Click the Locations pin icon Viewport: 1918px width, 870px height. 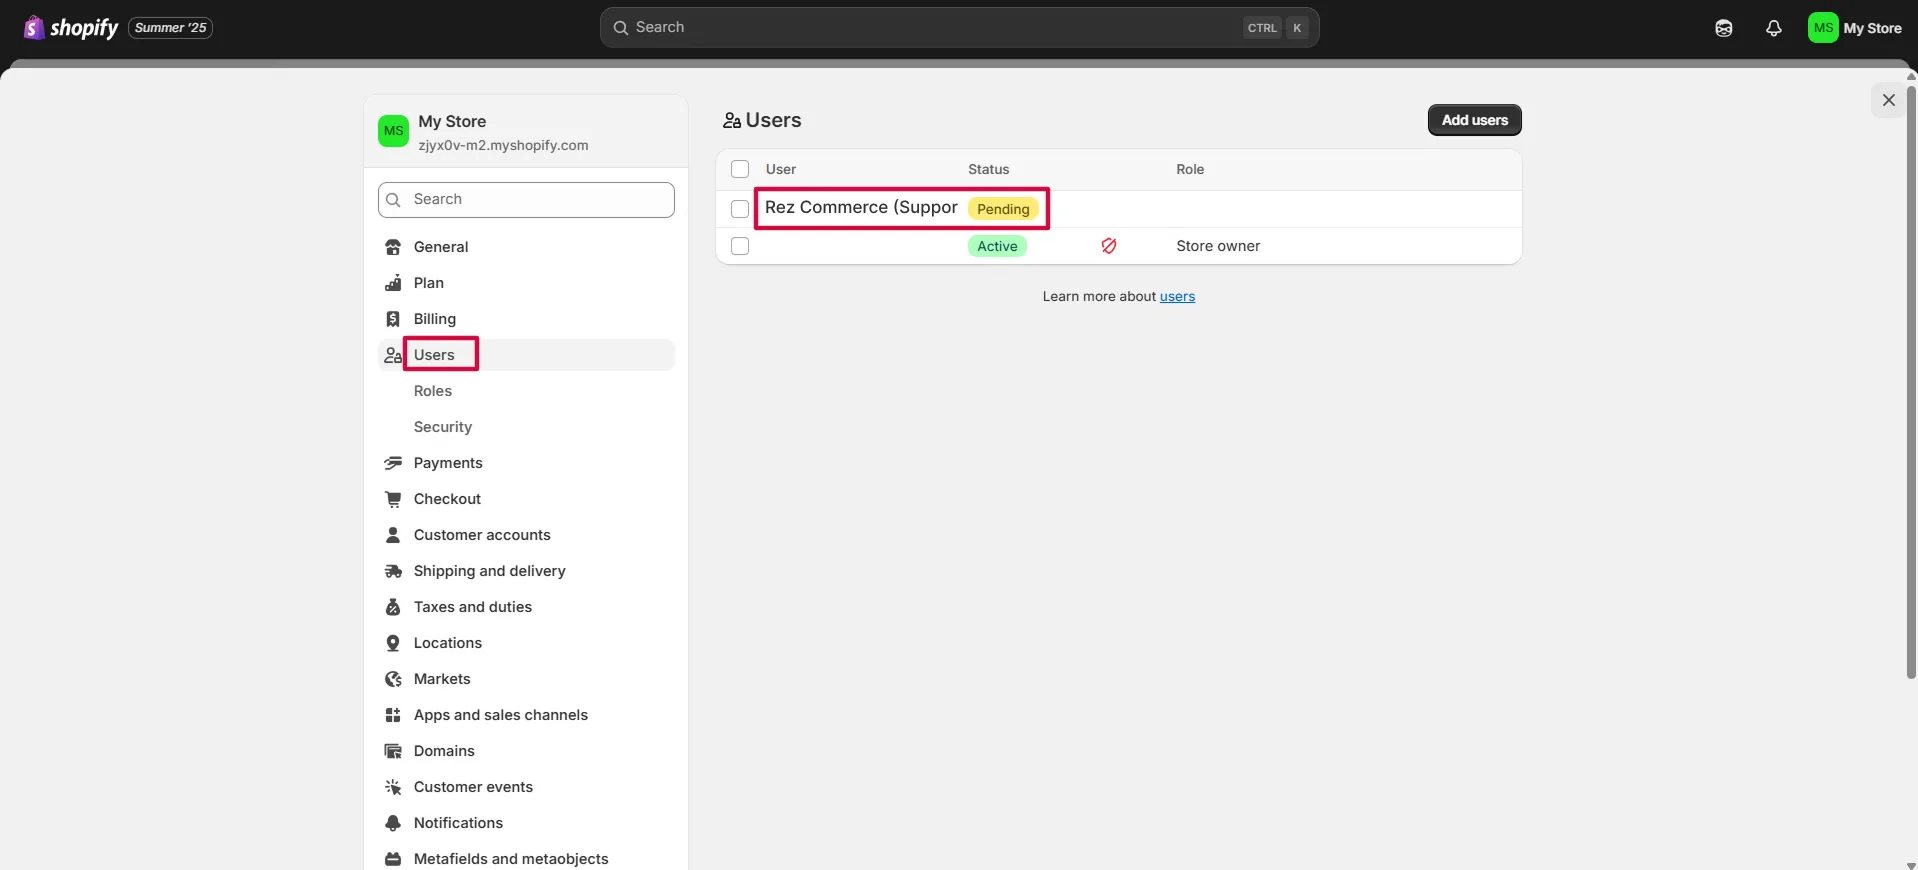(x=393, y=643)
